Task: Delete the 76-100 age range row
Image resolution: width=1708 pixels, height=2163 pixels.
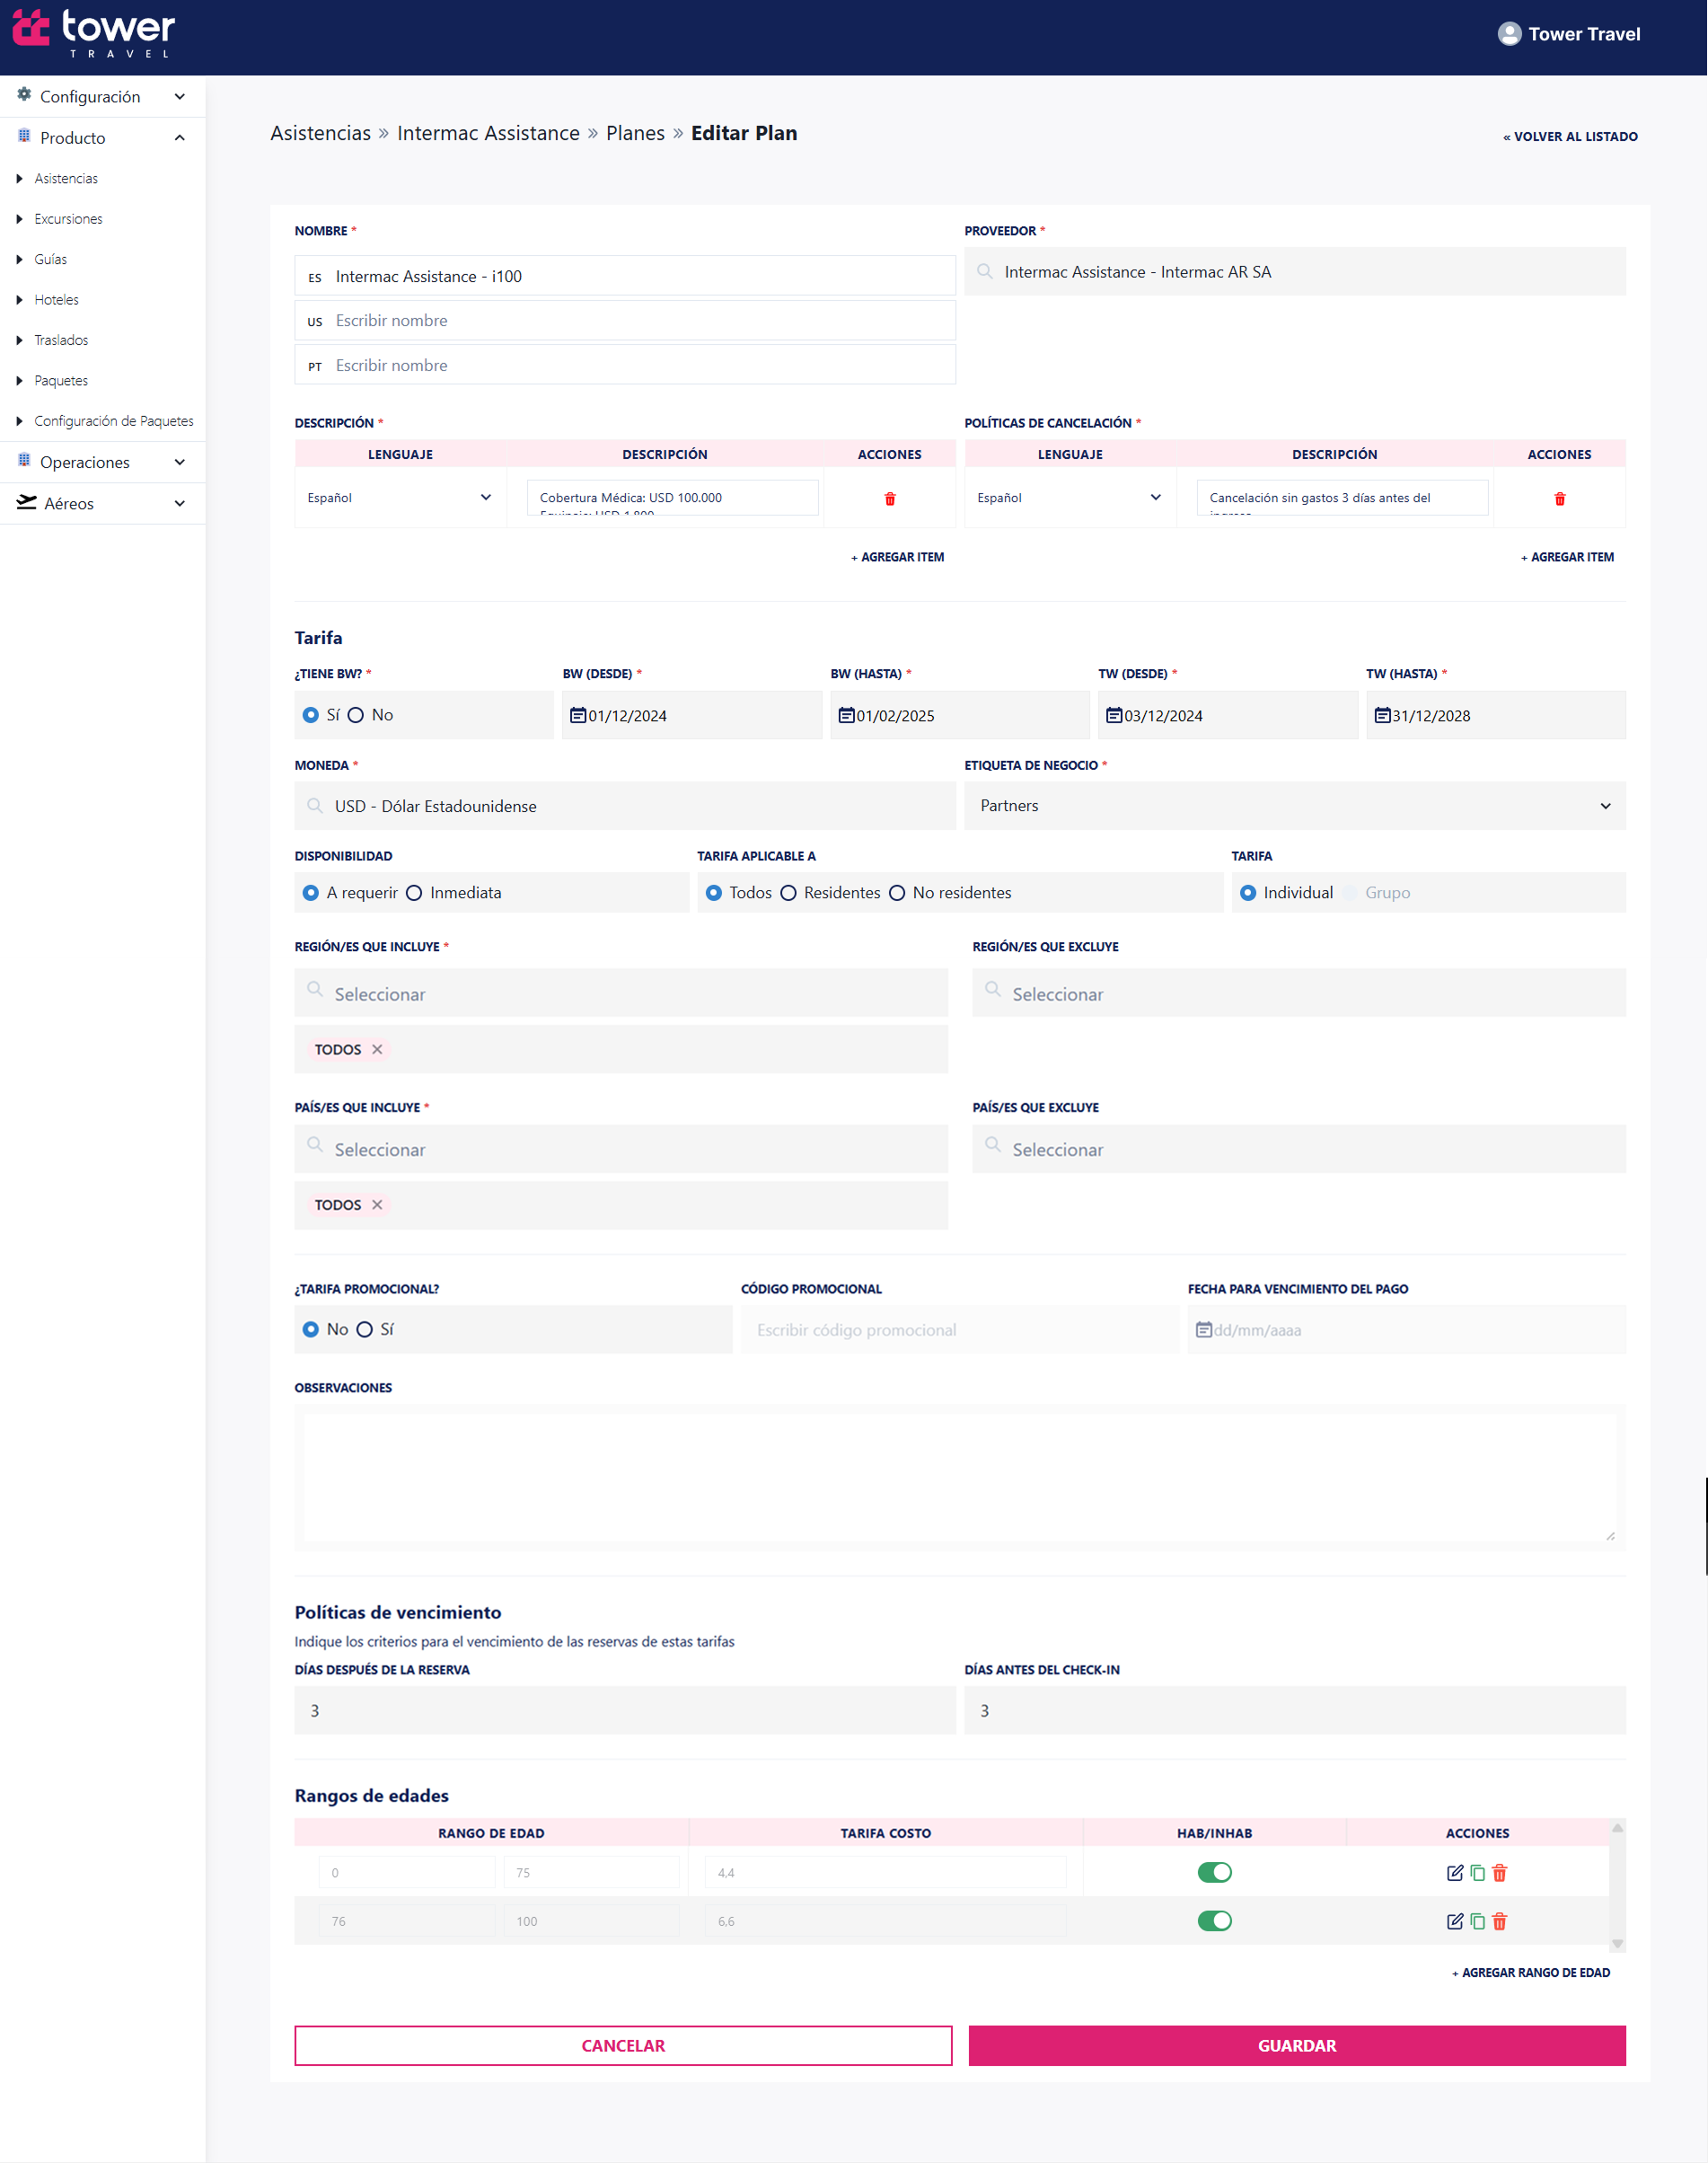Action: [x=1499, y=1920]
